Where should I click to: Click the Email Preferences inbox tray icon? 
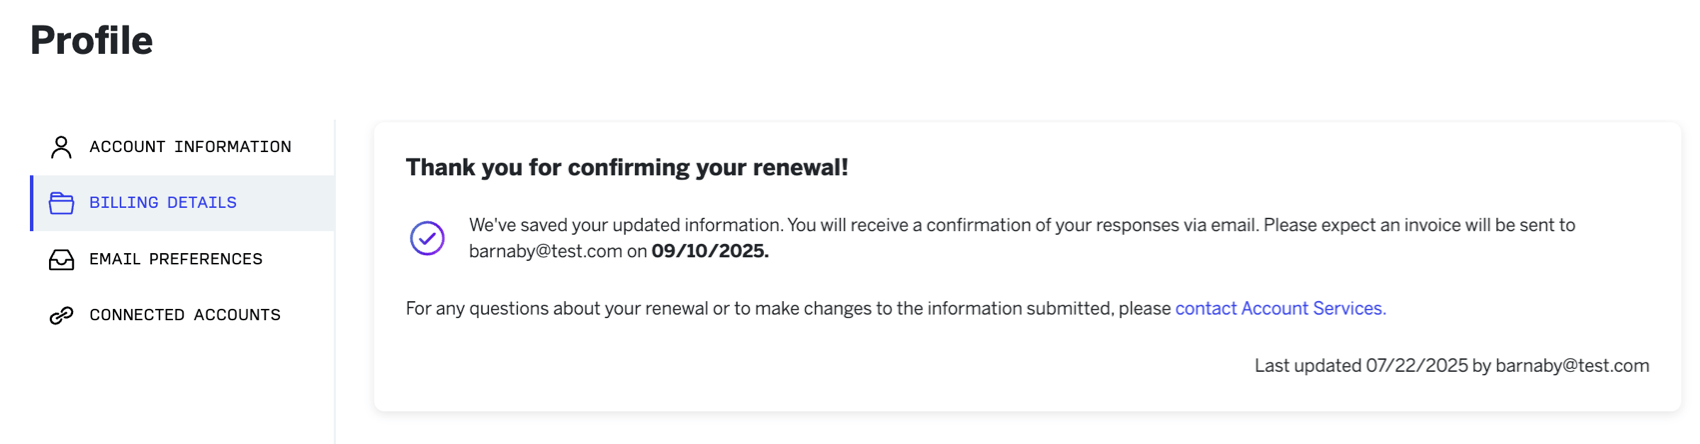61,259
